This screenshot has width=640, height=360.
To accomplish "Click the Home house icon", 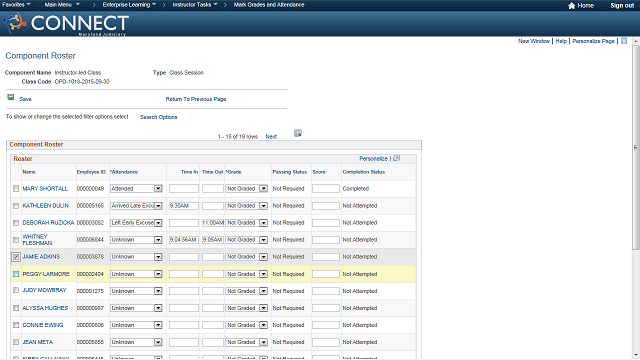I will [x=571, y=5].
